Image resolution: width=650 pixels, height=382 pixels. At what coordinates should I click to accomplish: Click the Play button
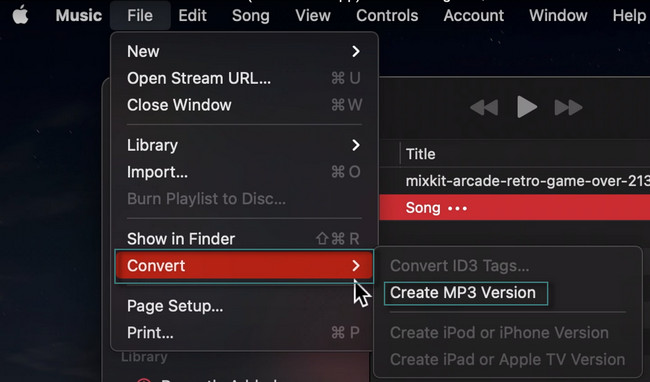coord(526,107)
